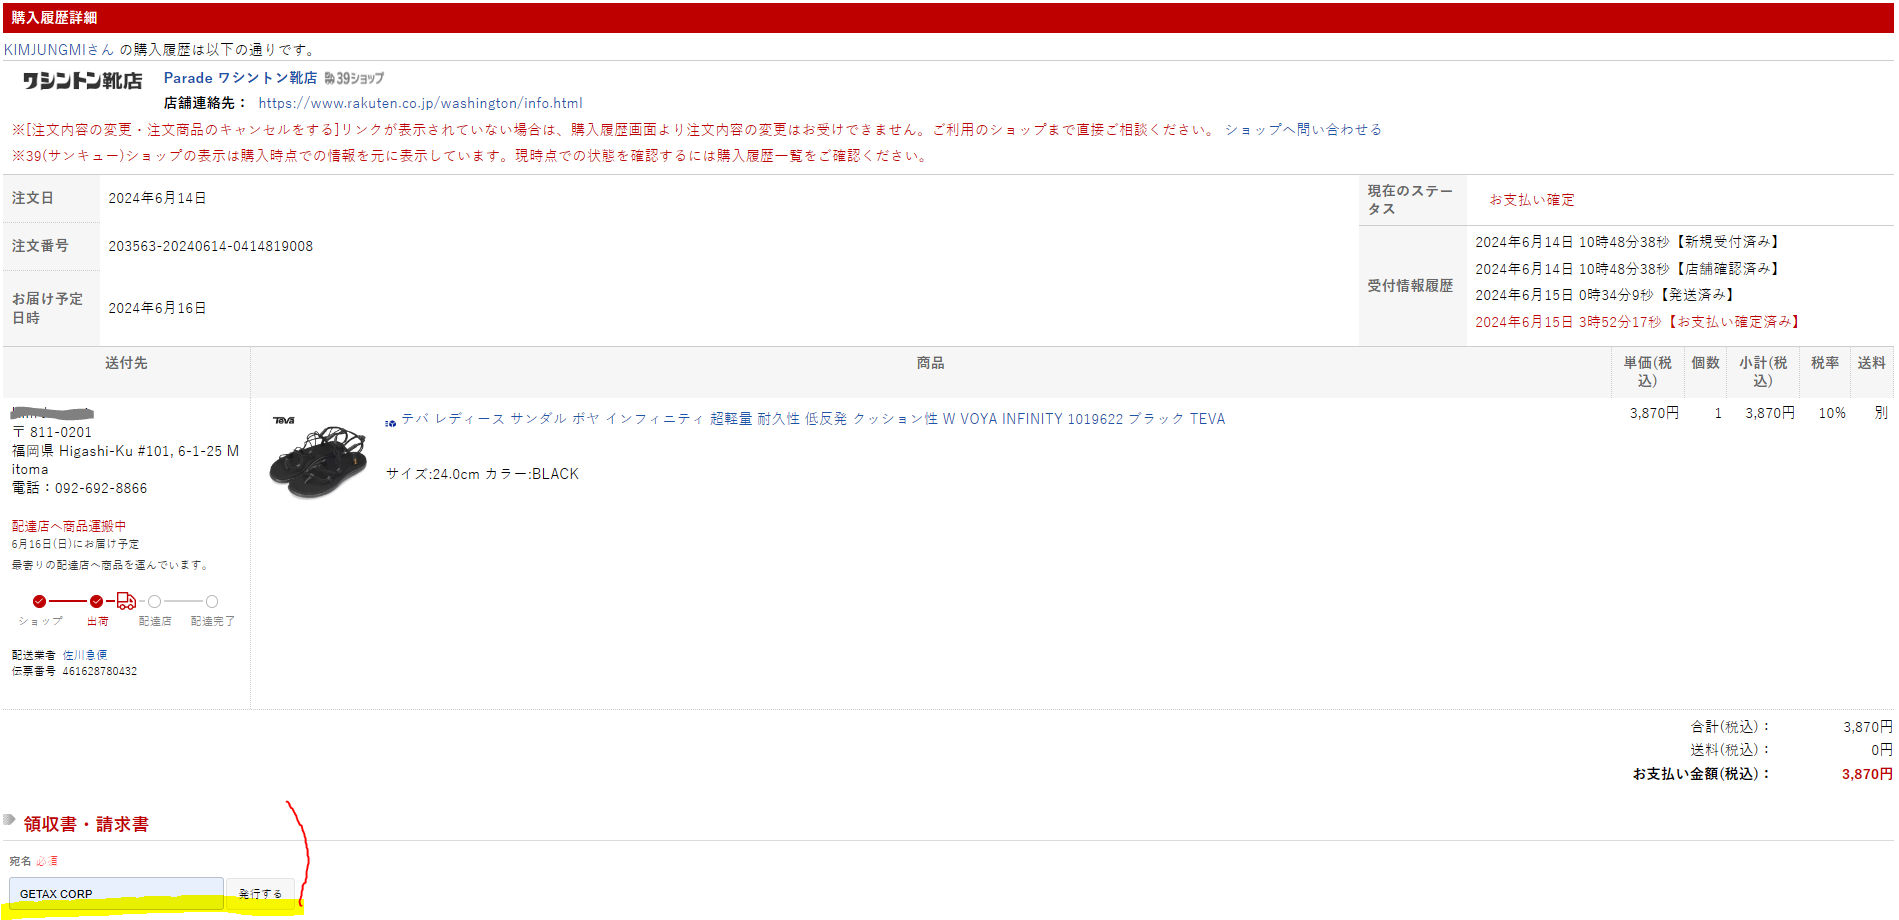The width and height of the screenshot is (1899, 920).
Task: Click the arrow bullet beside 領収書・請求書
Action: point(9,821)
